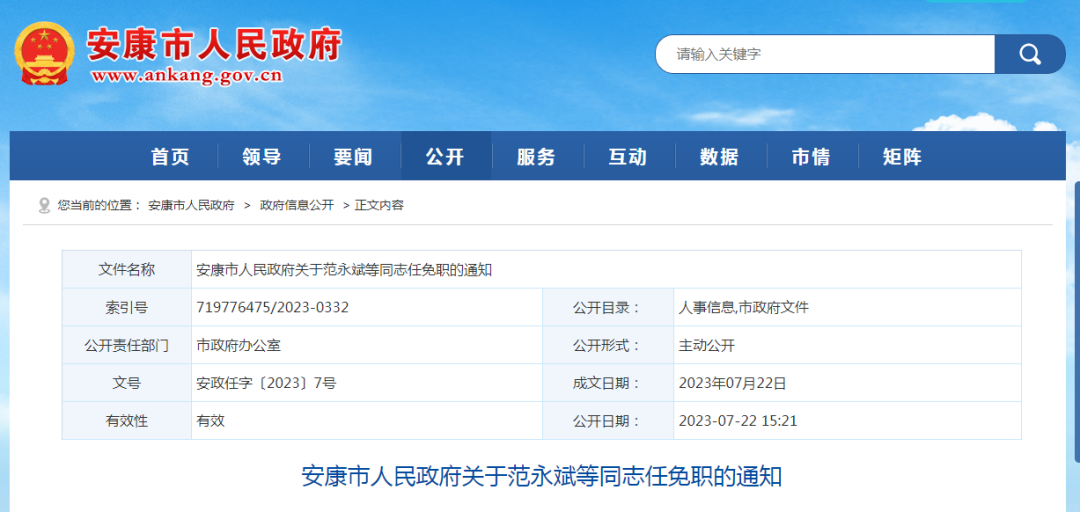Open the 领导 navigation tab
This screenshot has height=512, width=1080.
point(262,157)
